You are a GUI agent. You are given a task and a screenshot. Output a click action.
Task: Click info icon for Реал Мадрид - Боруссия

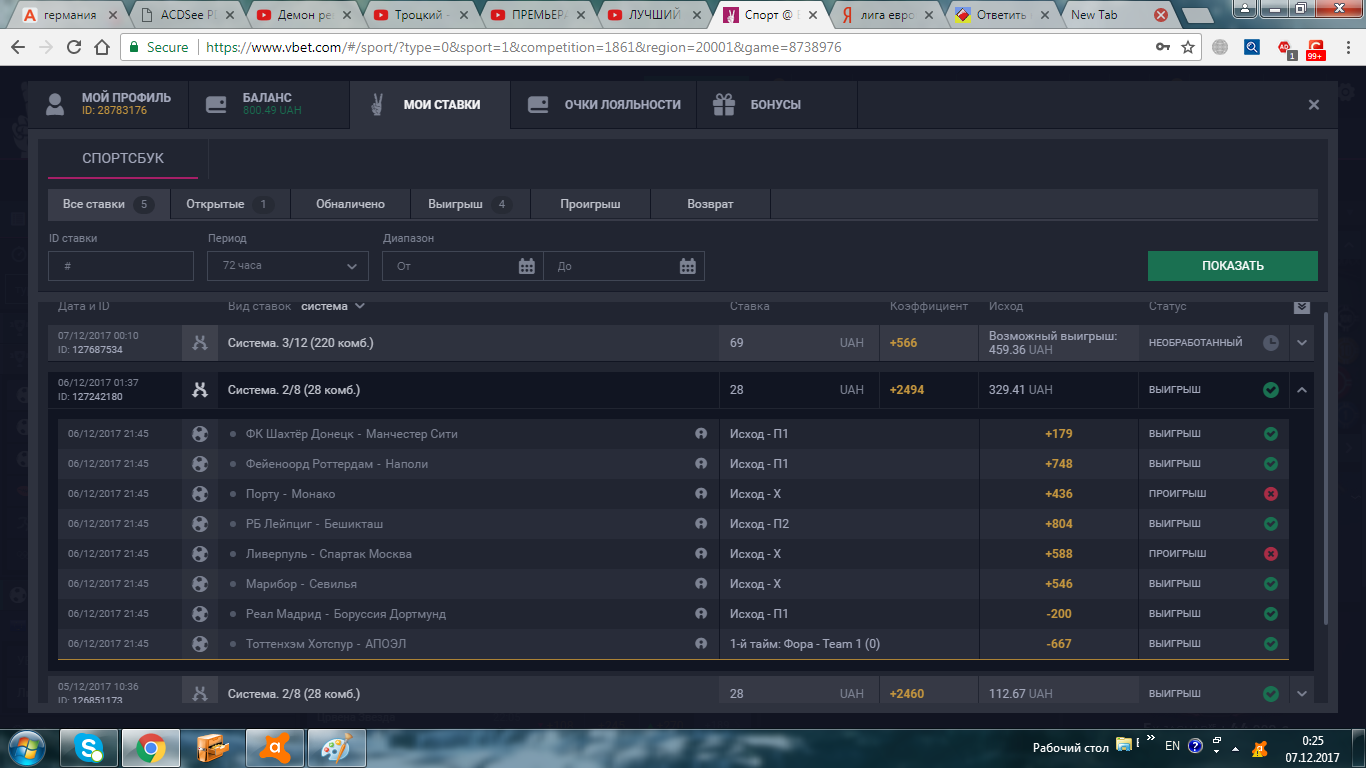point(701,614)
